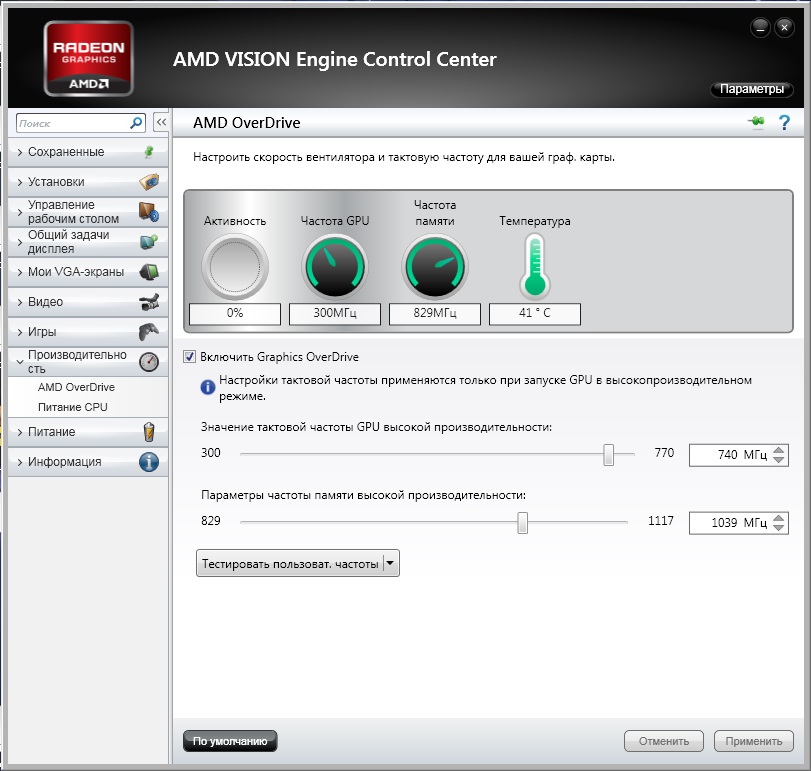Expand the Видео section

coord(20,302)
